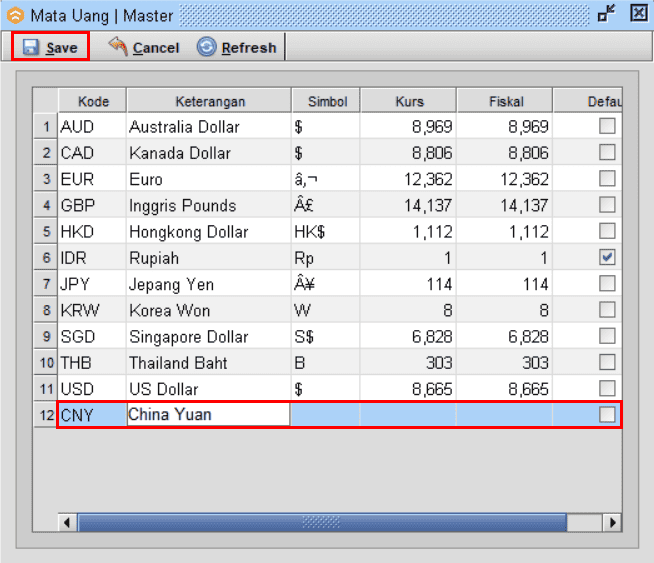Click the US Dollar description cell

209,389
